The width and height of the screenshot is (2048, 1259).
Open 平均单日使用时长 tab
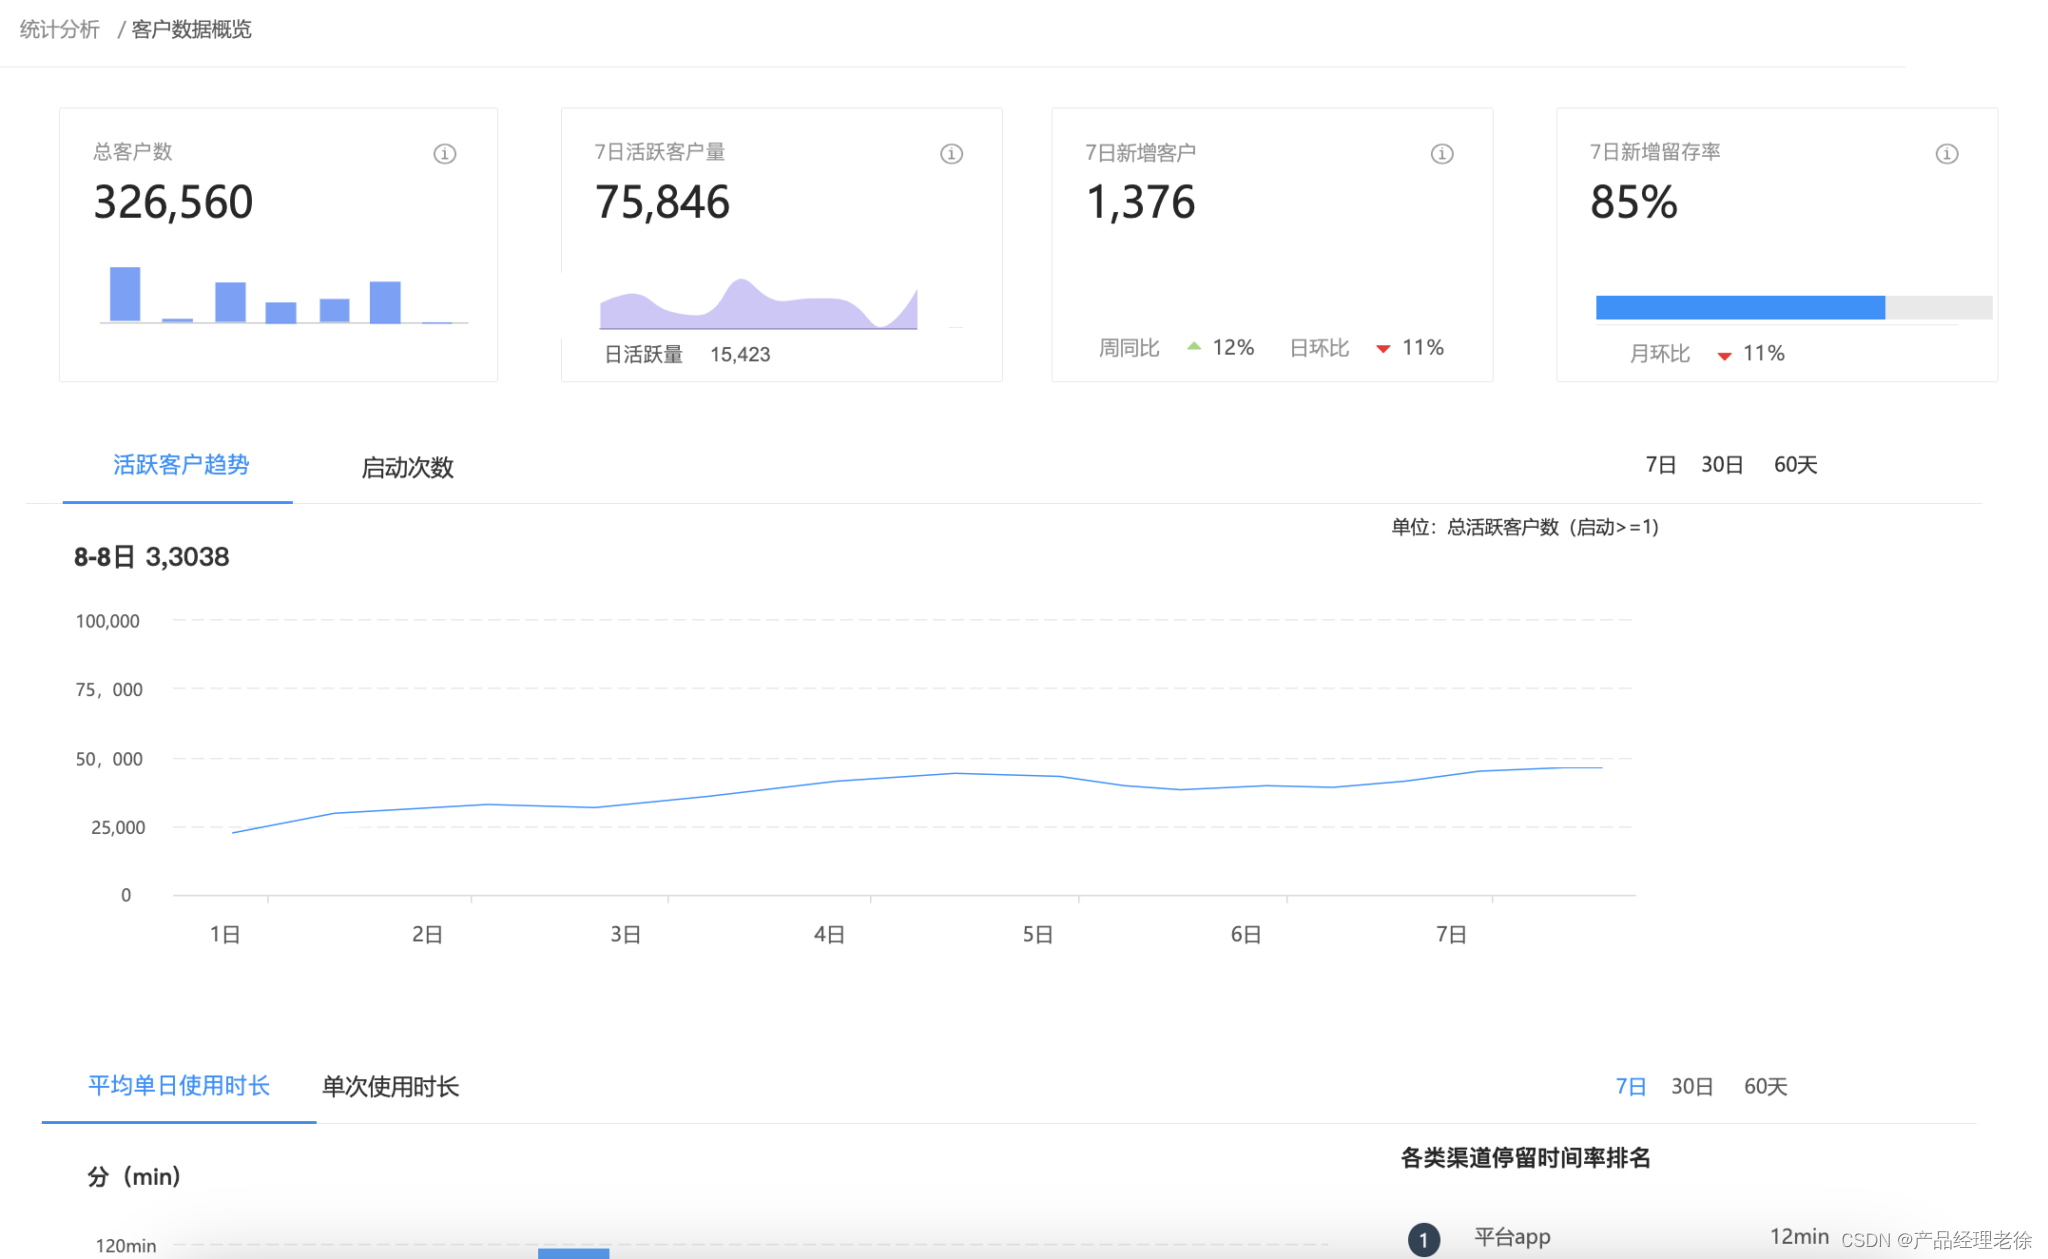pyautogui.click(x=179, y=1086)
